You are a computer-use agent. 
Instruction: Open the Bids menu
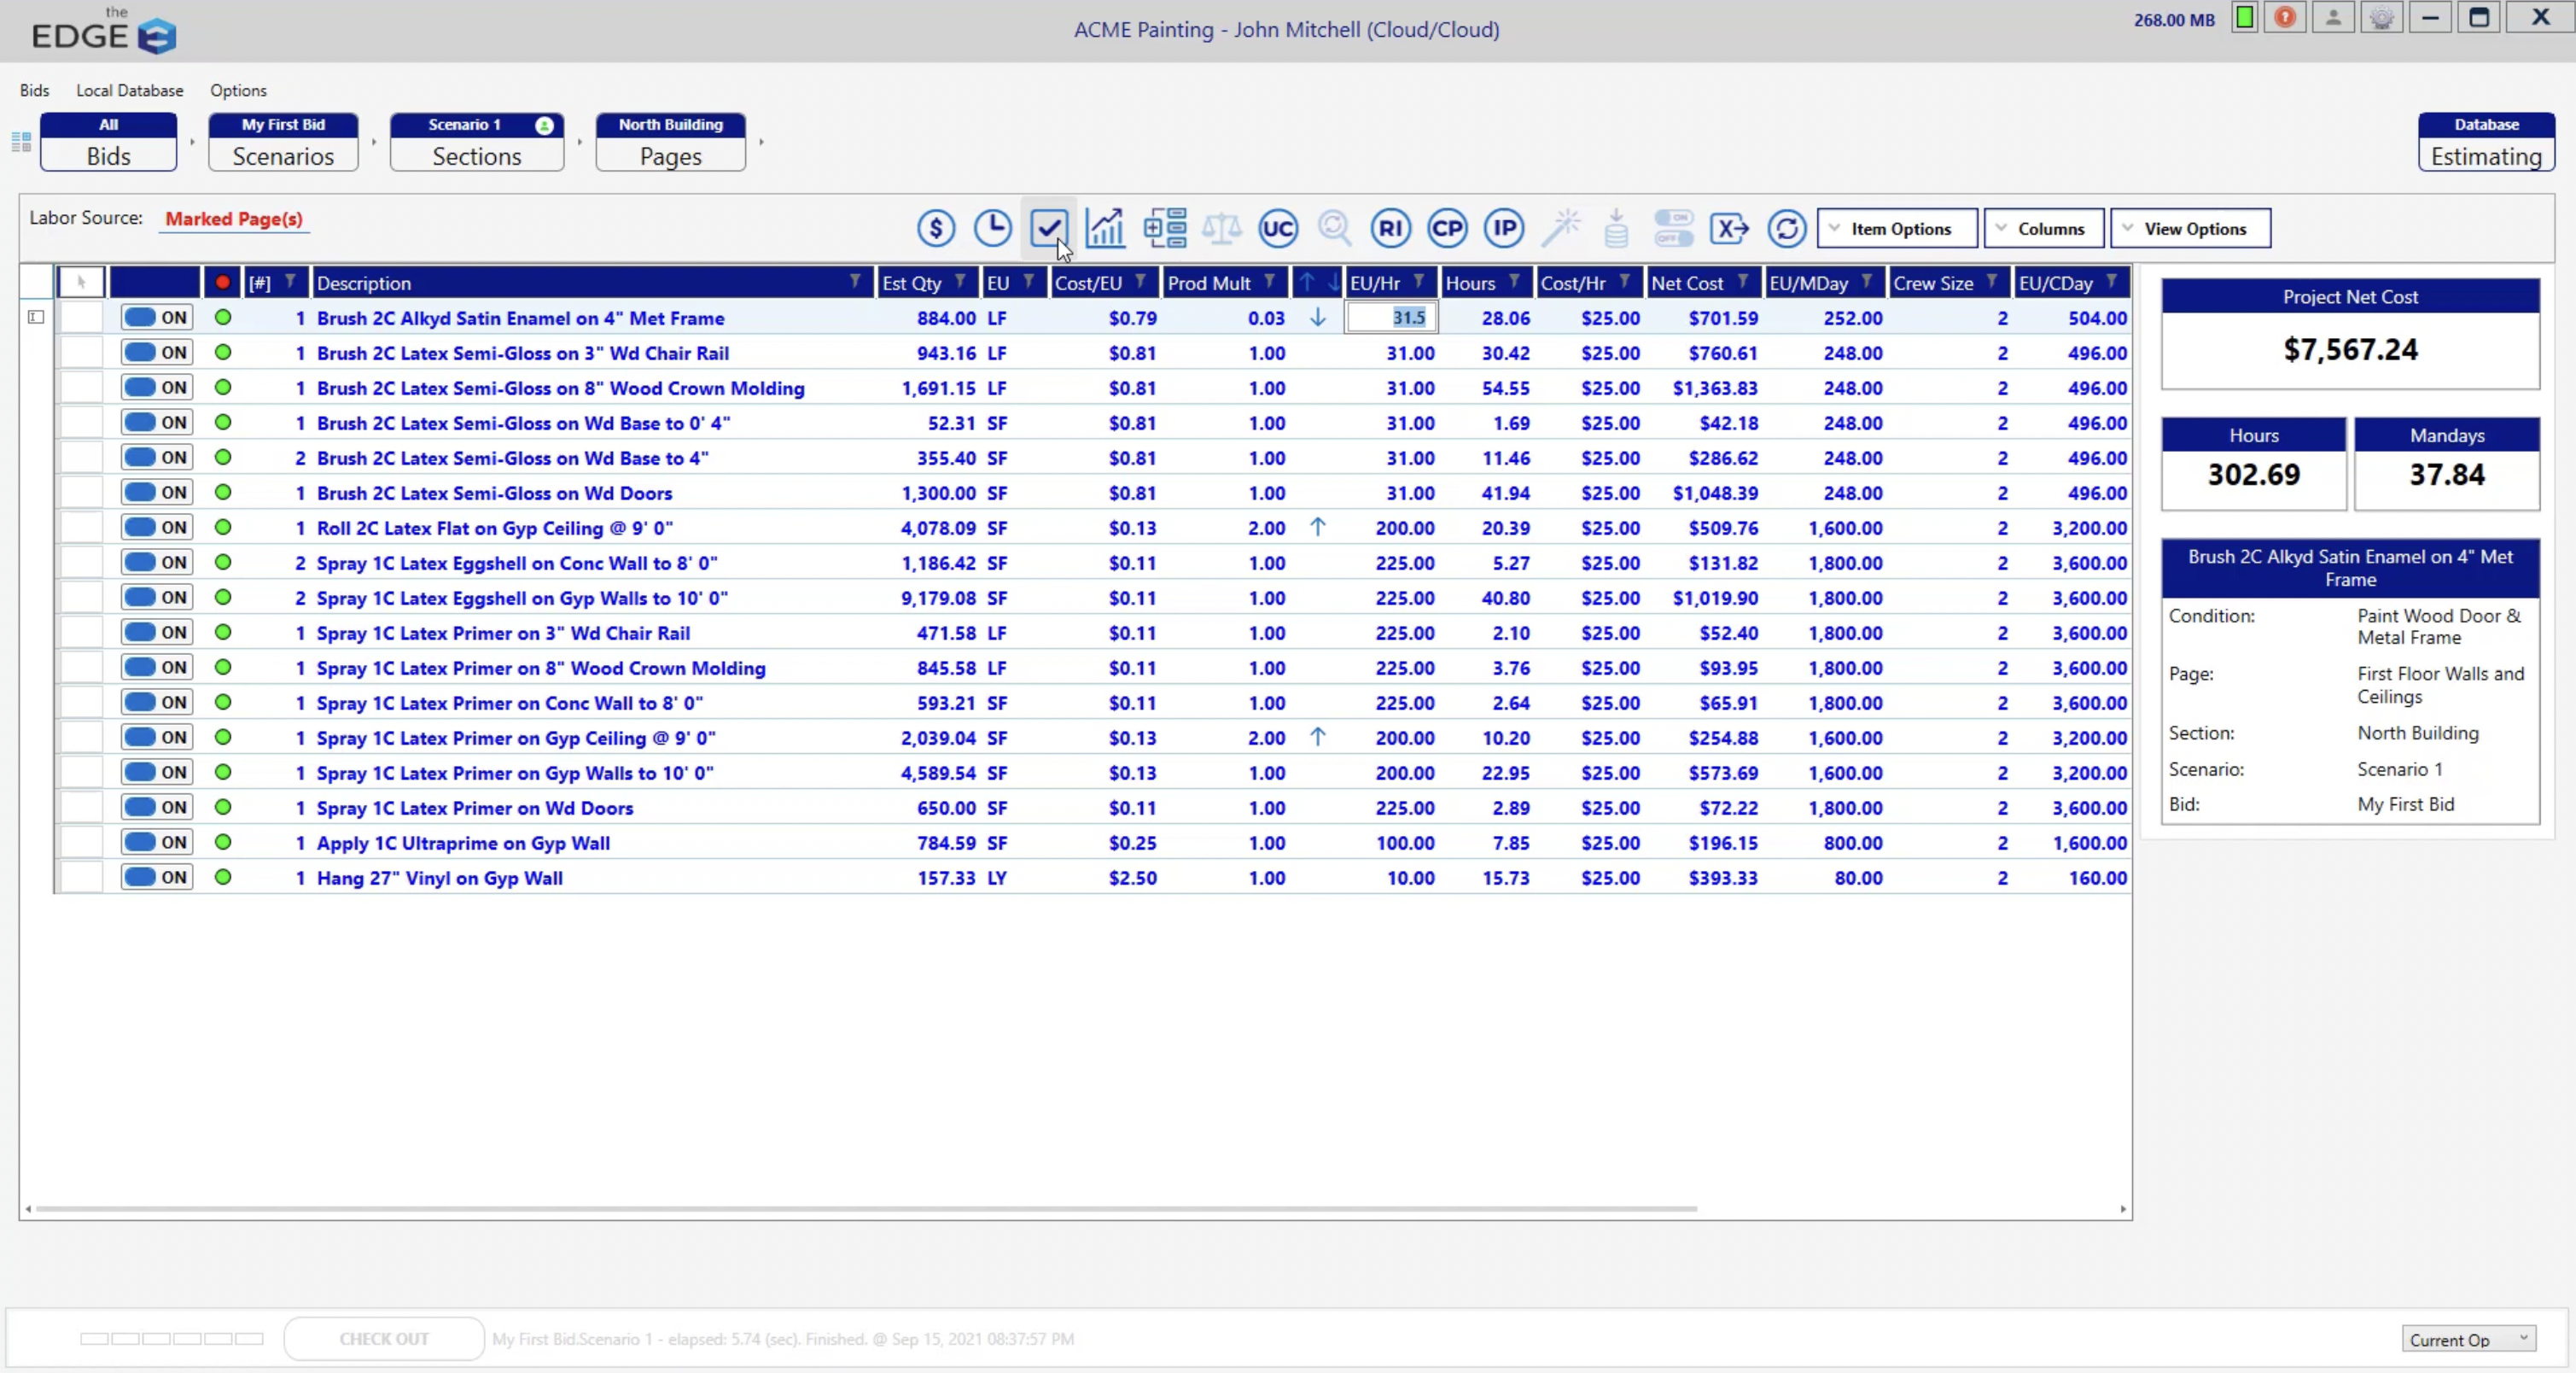click(34, 90)
